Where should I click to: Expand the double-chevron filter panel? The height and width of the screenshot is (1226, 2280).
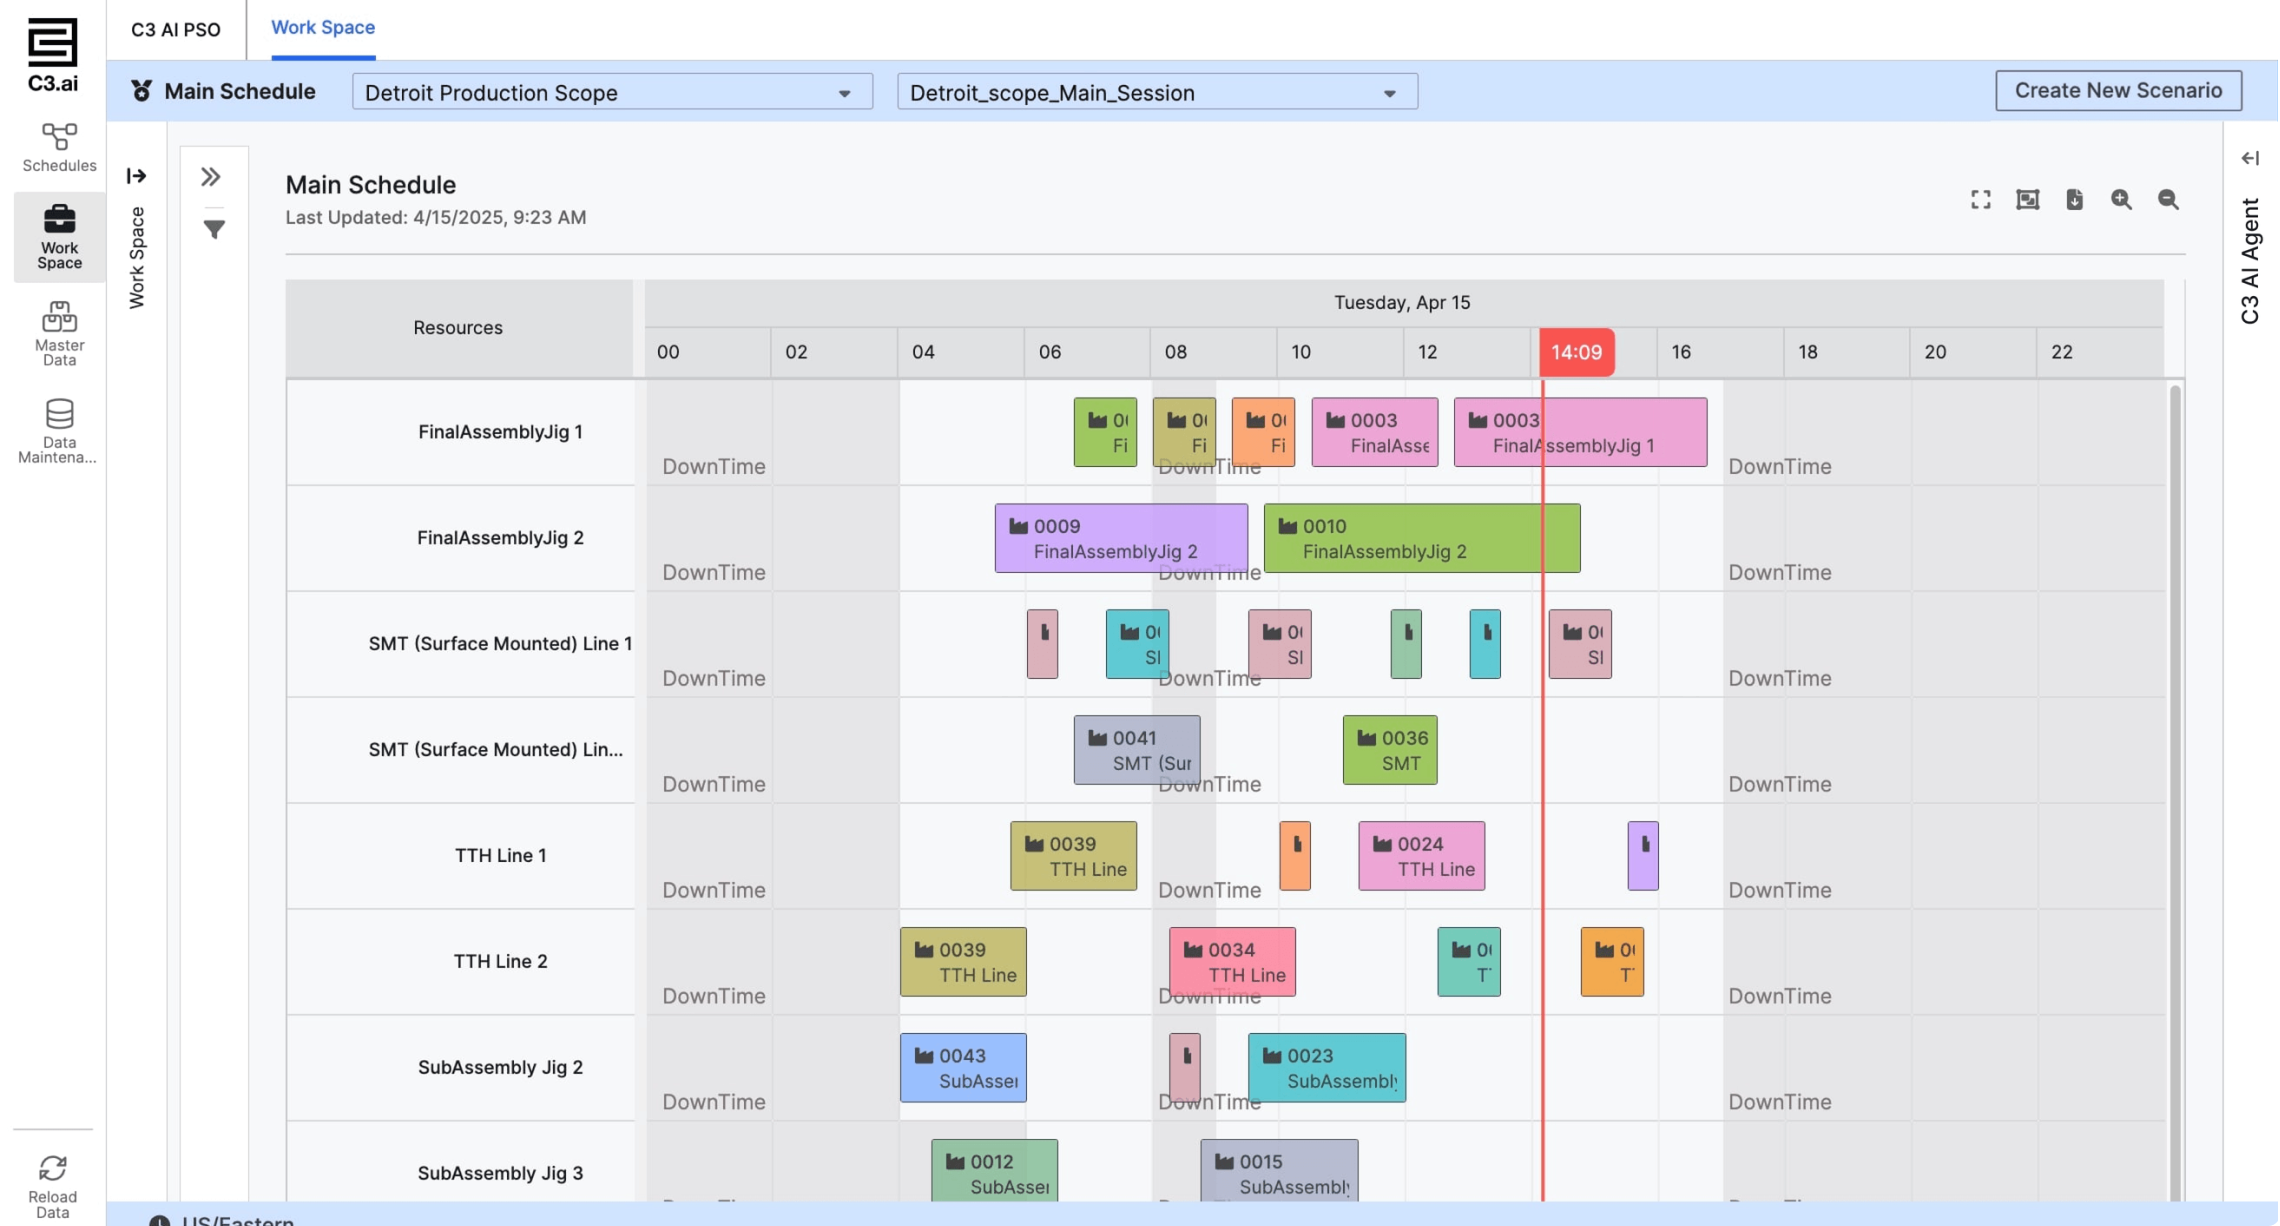tap(211, 177)
